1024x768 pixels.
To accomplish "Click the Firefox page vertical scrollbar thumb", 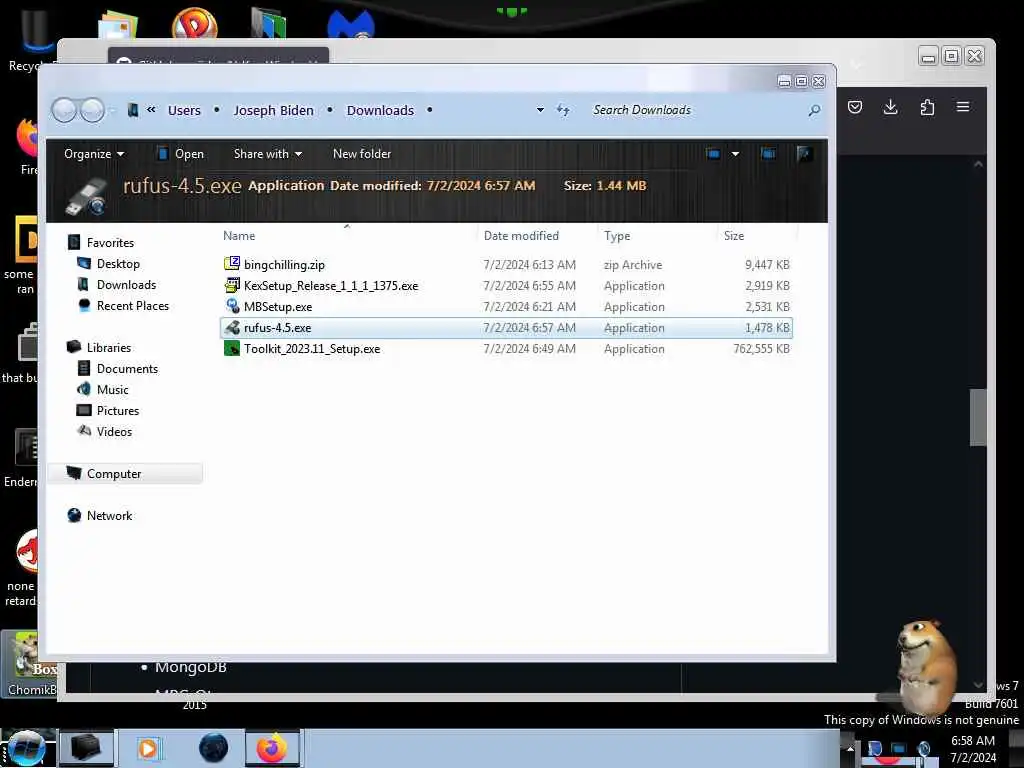I will tap(978, 417).
